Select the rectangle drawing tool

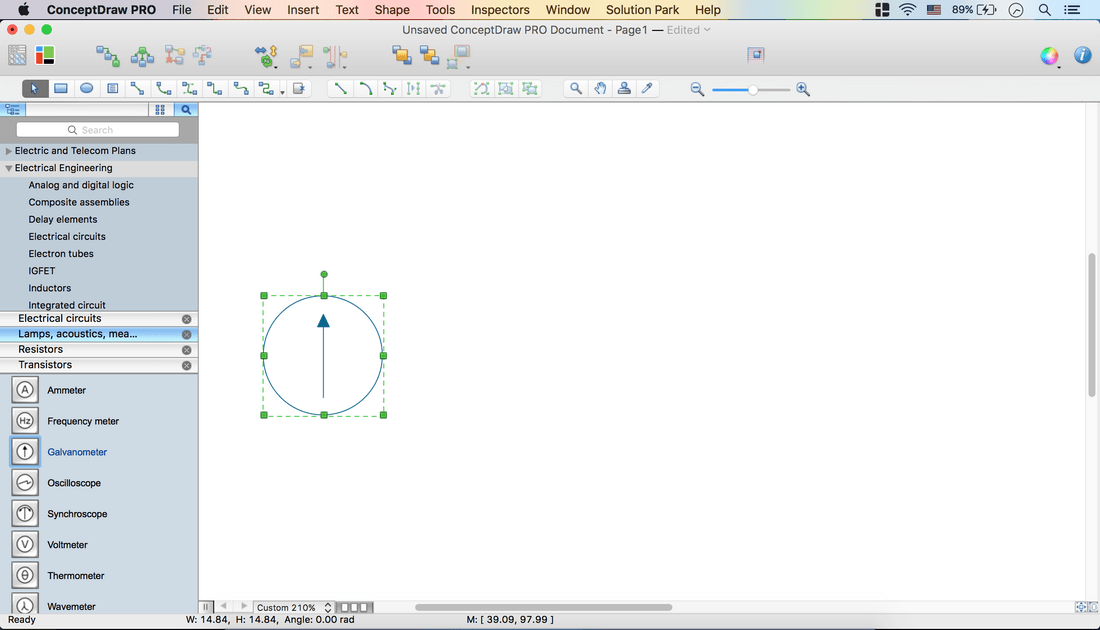click(61, 88)
